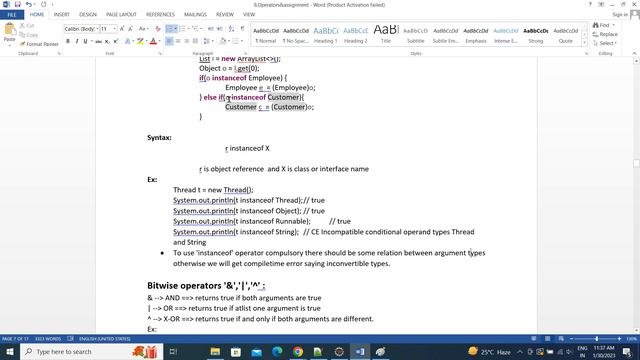Click the Increase Indent icon
The width and height of the screenshot is (640, 360).
tap(220, 29)
